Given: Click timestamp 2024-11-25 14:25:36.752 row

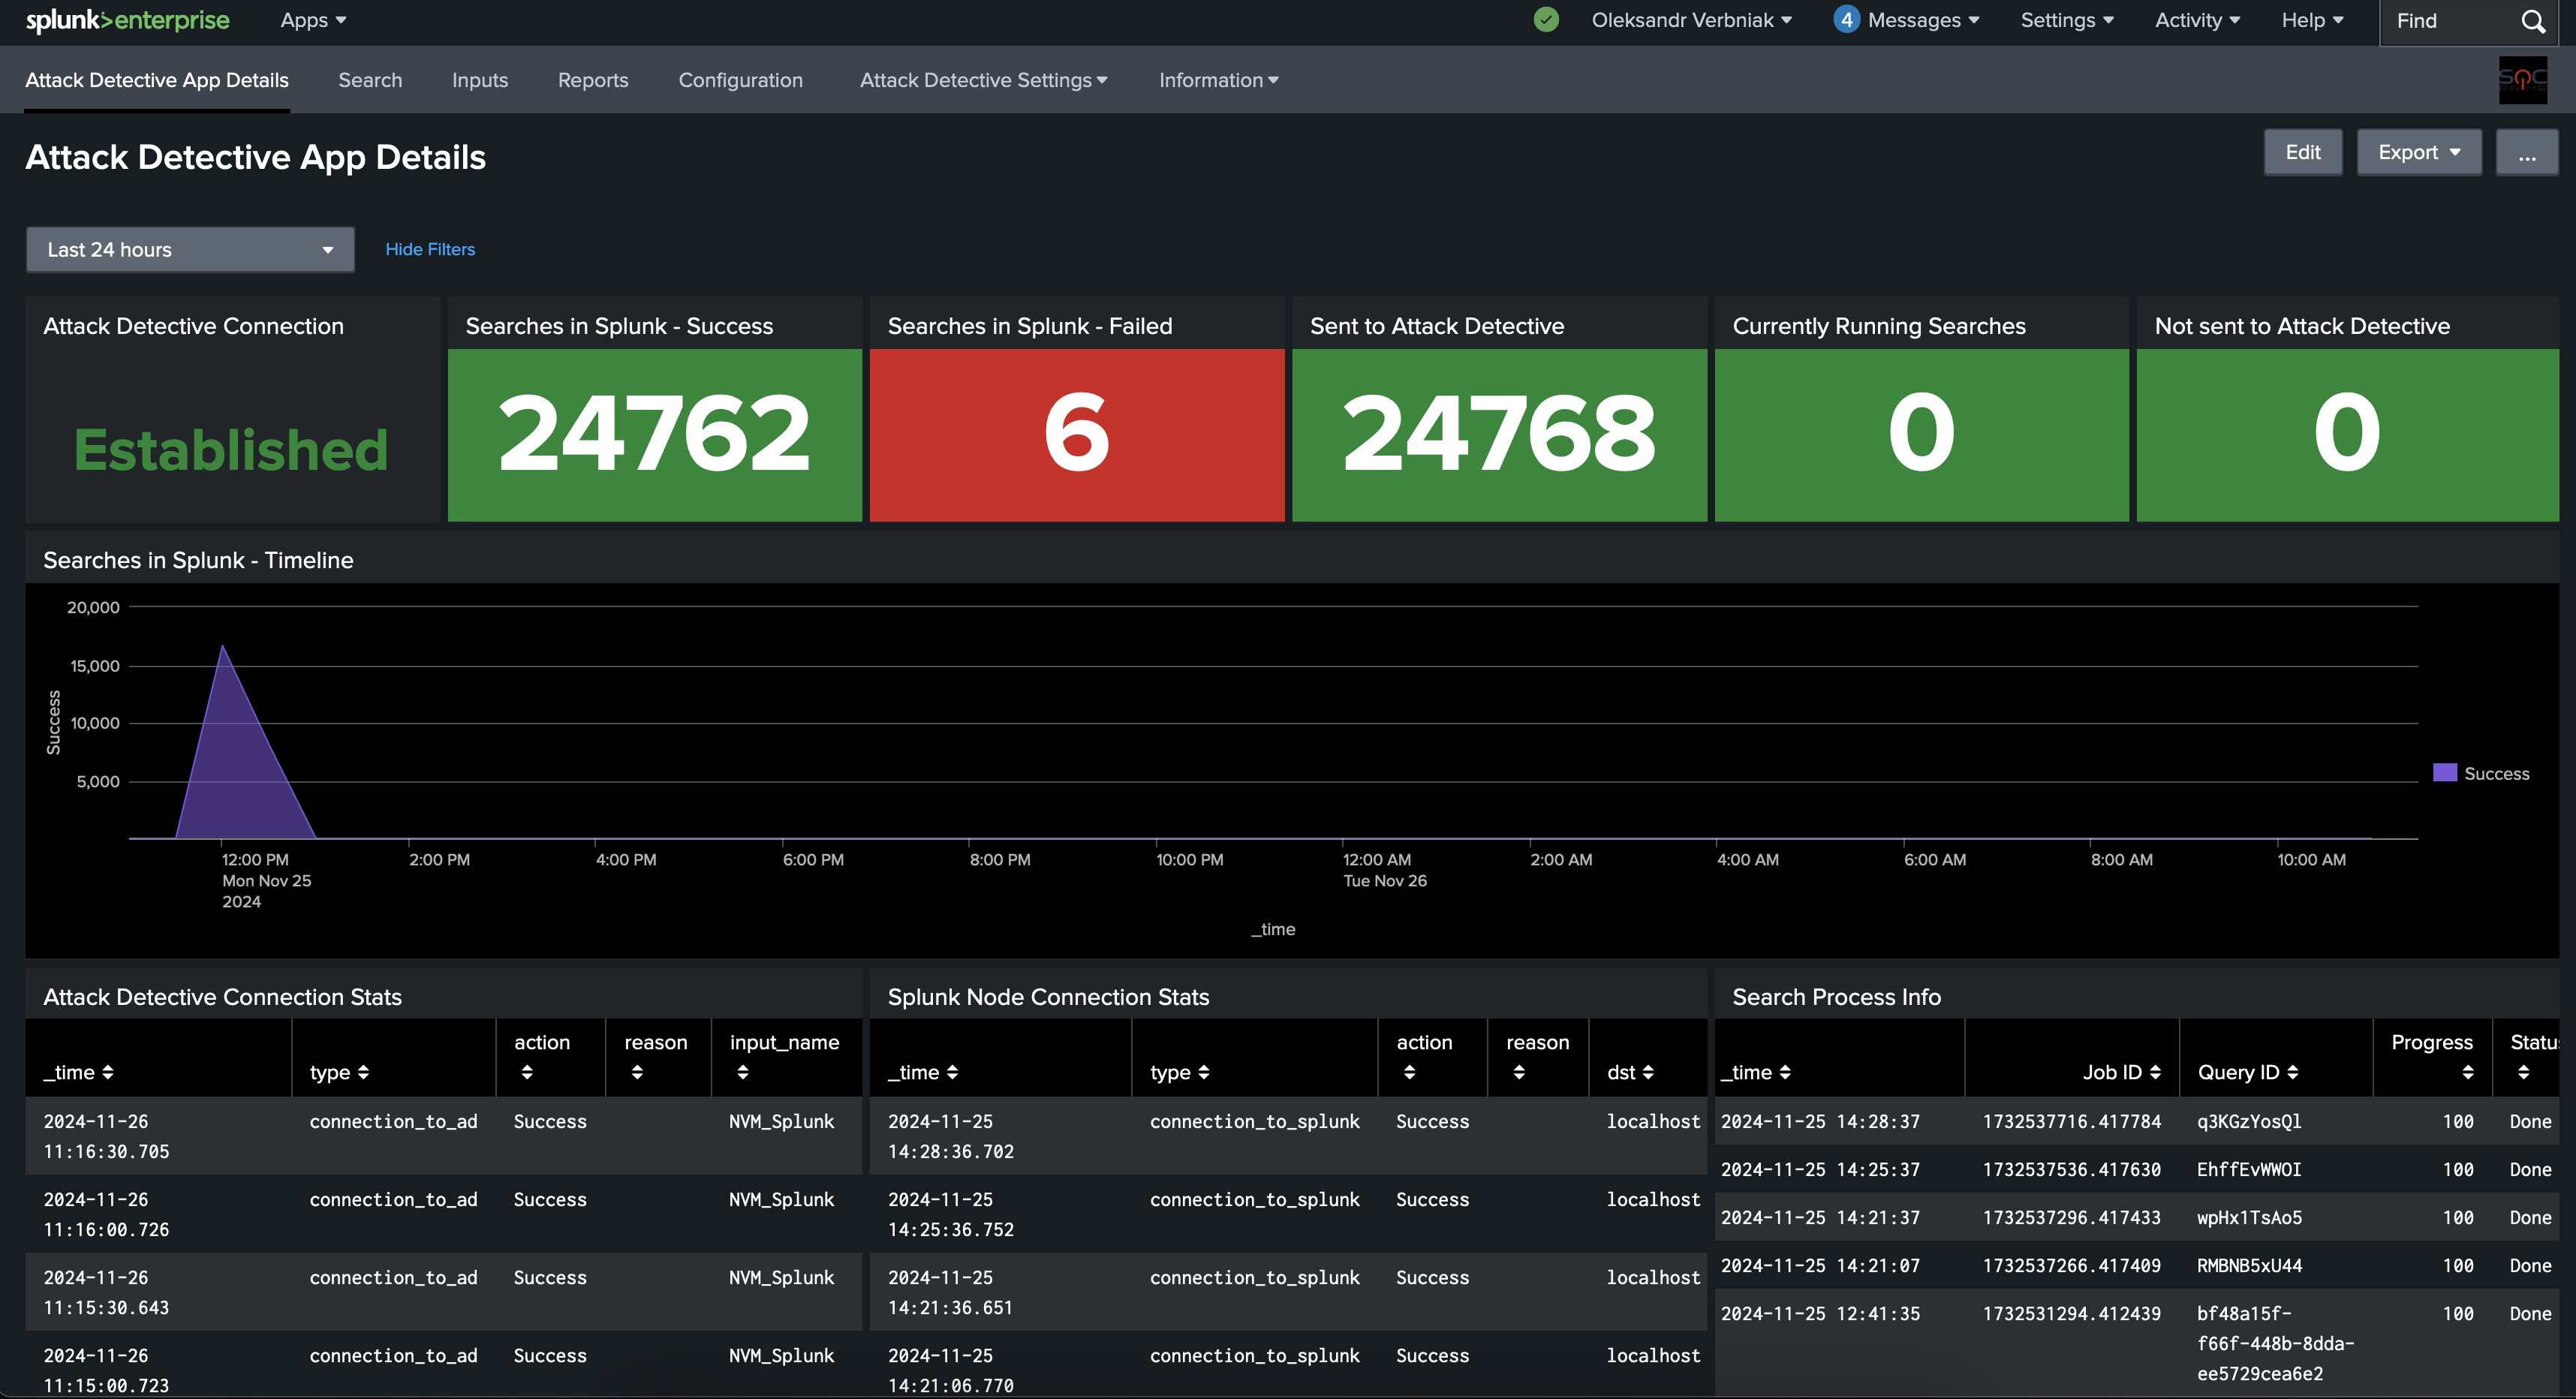Looking at the screenshot, I should pyautogui.click(x=950, y=1214).
